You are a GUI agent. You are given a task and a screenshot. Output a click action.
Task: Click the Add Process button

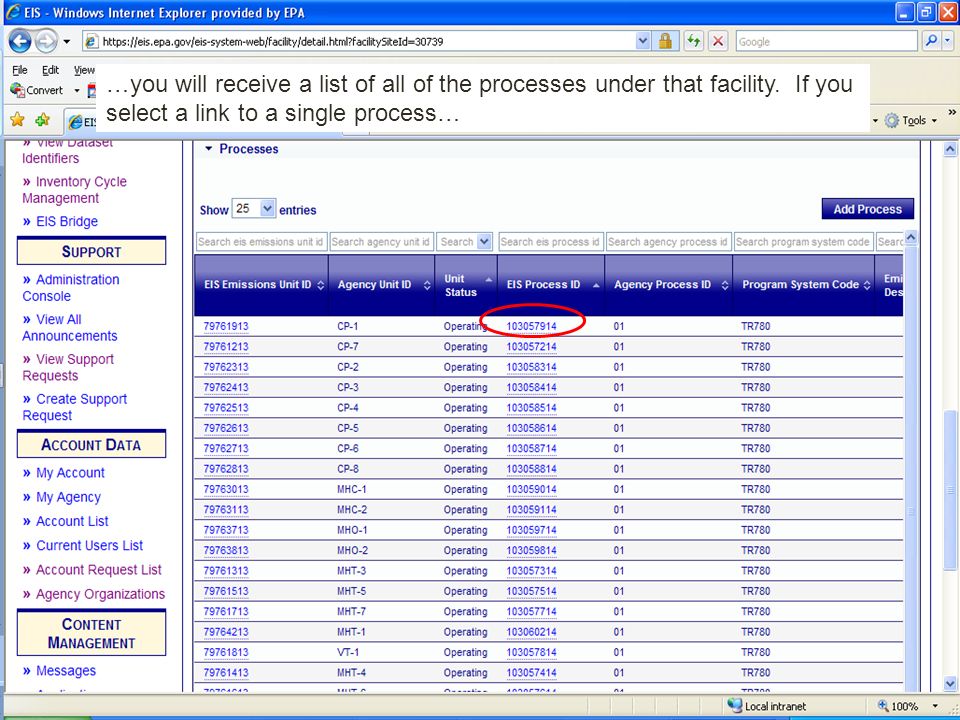point(868,209)
